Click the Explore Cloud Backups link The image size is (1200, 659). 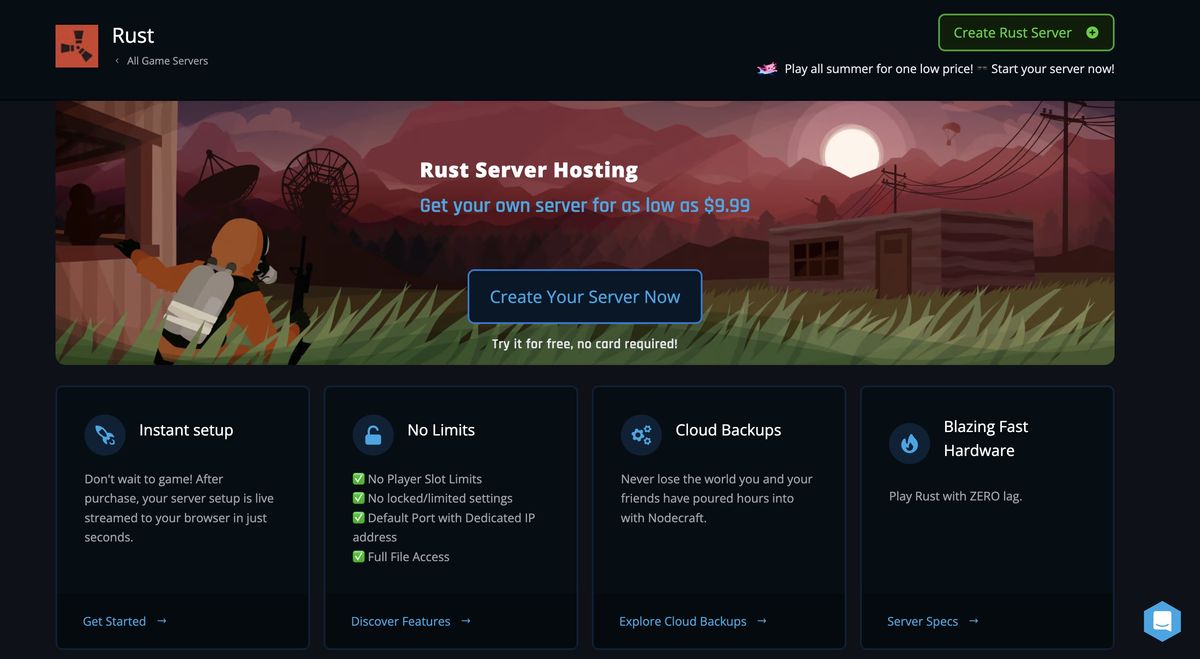682,621
